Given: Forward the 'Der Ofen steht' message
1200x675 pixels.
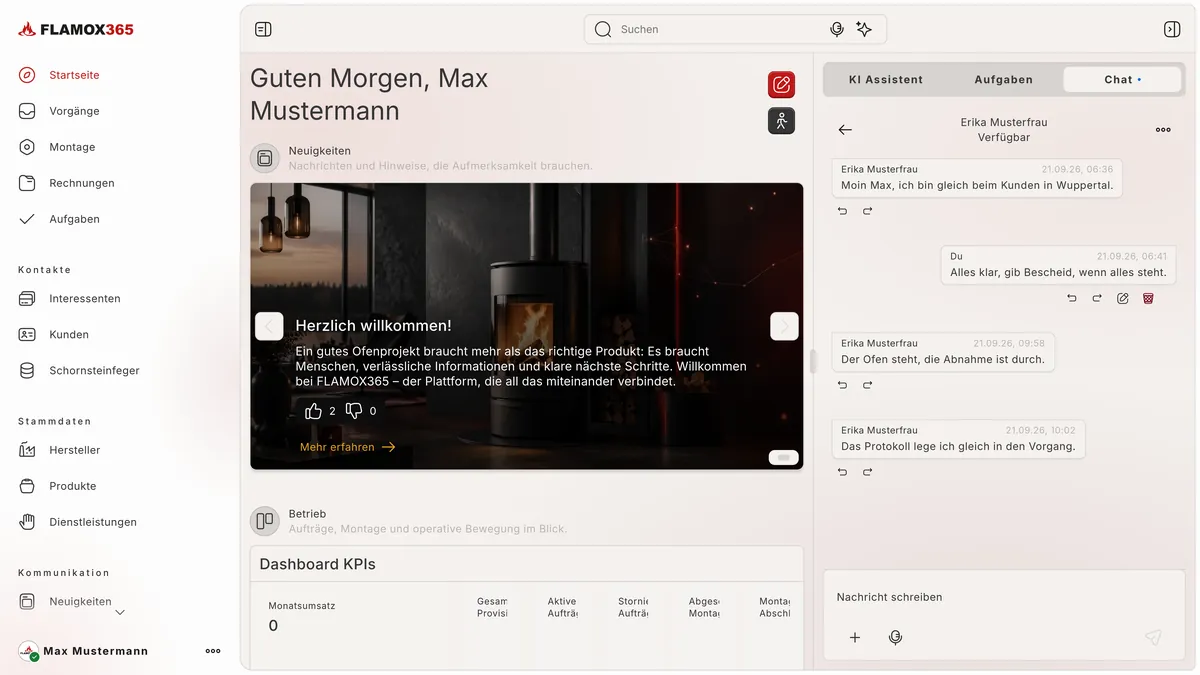Looking at the screenshot, I should tap(867, 385).
